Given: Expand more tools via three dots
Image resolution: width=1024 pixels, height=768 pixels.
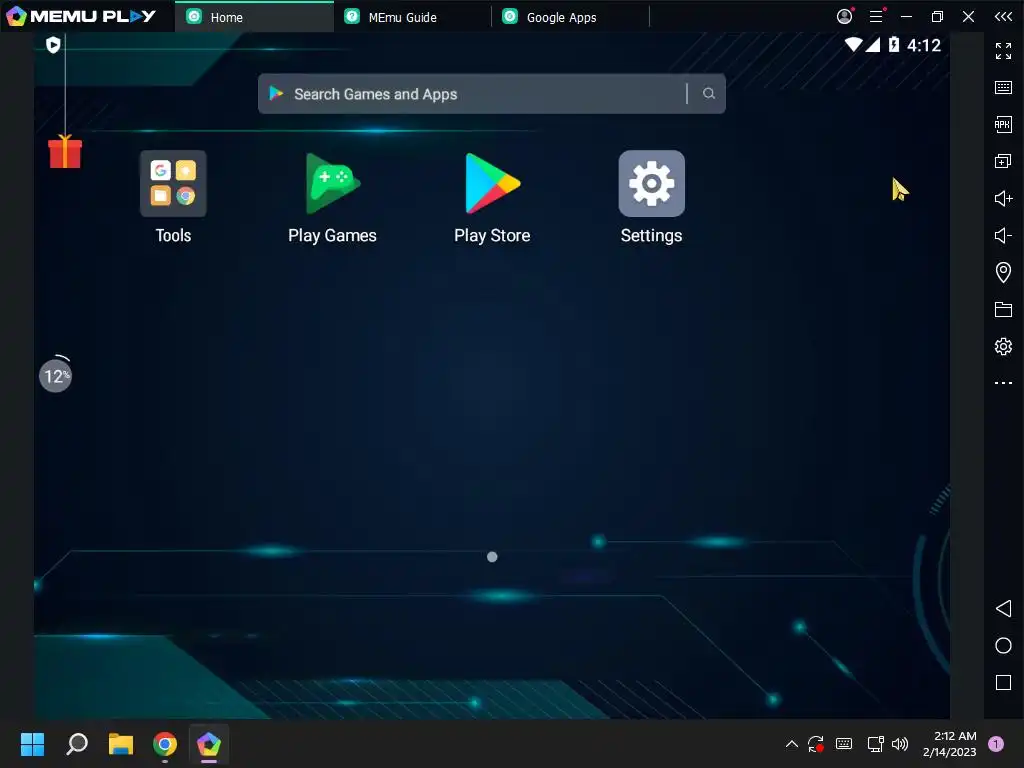Looking at the screenshot, I should pyautogui.click(x=1003, y=383).
